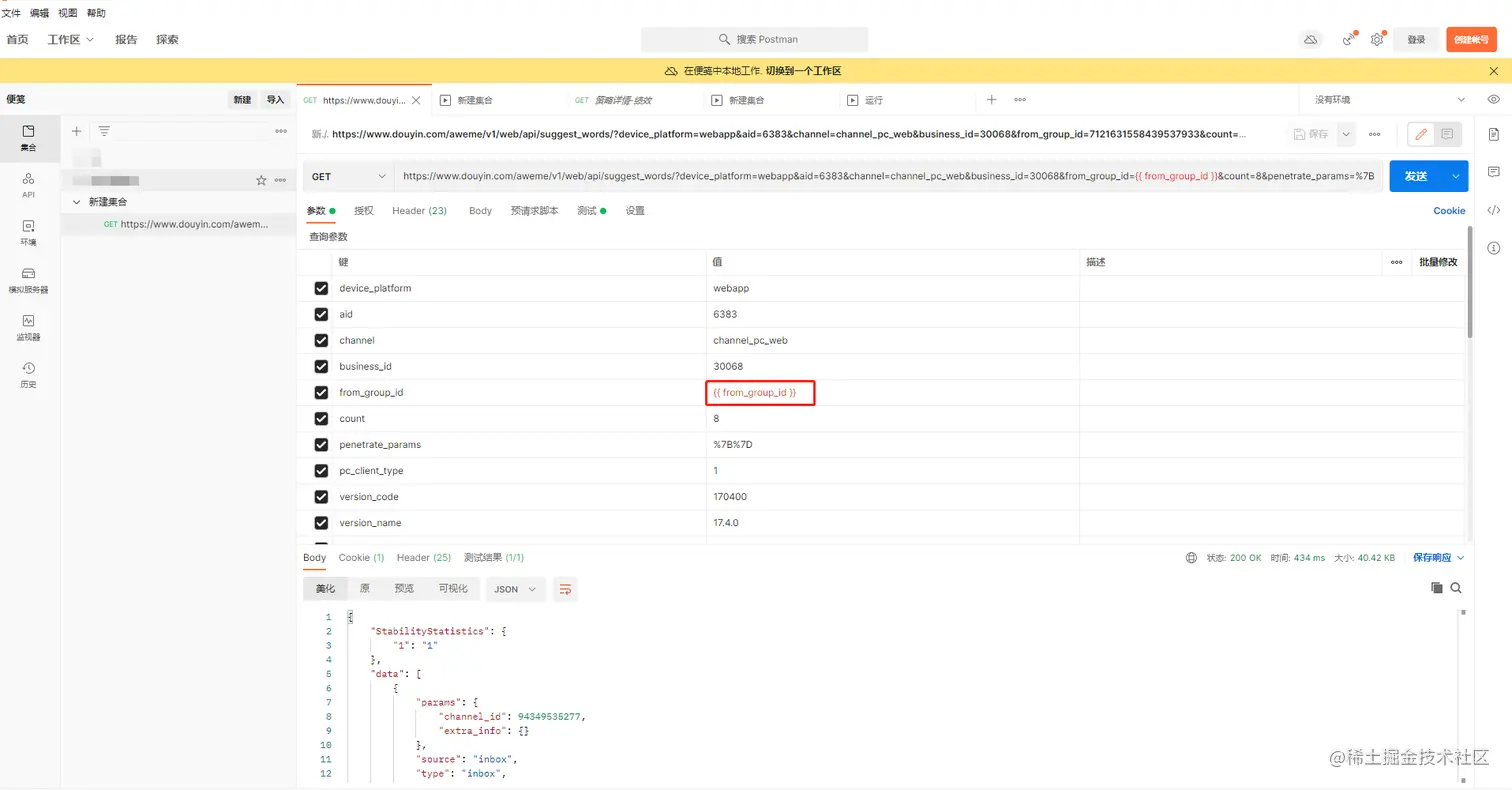Click the 创建帐号 button

coord(1471,39)
